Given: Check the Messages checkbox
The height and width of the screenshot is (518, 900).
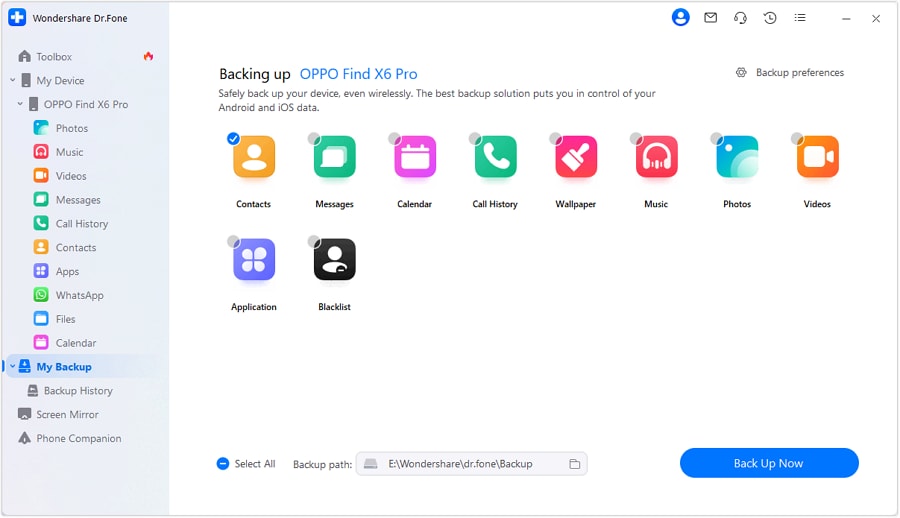Looking at the screenshot, I should tap(313, 138).
